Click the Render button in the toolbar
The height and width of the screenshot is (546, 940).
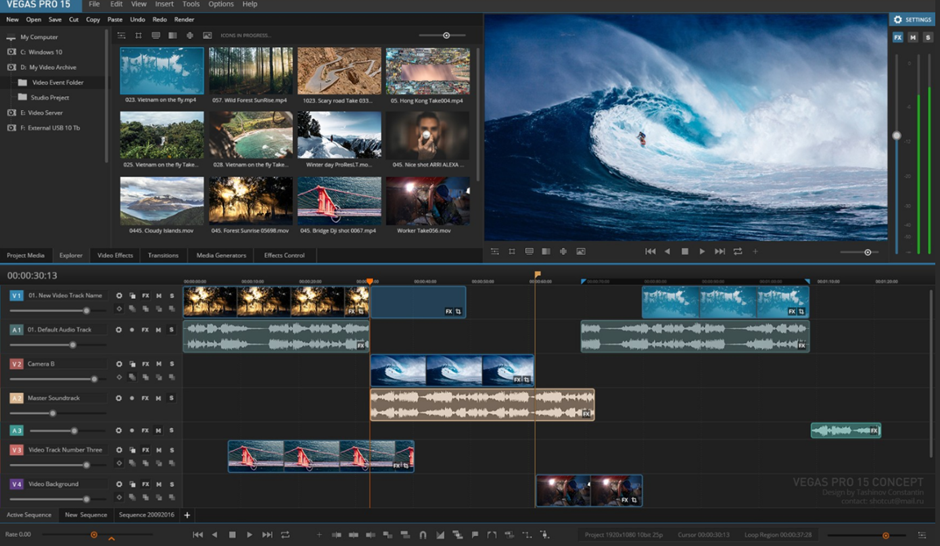pos(184,19)
